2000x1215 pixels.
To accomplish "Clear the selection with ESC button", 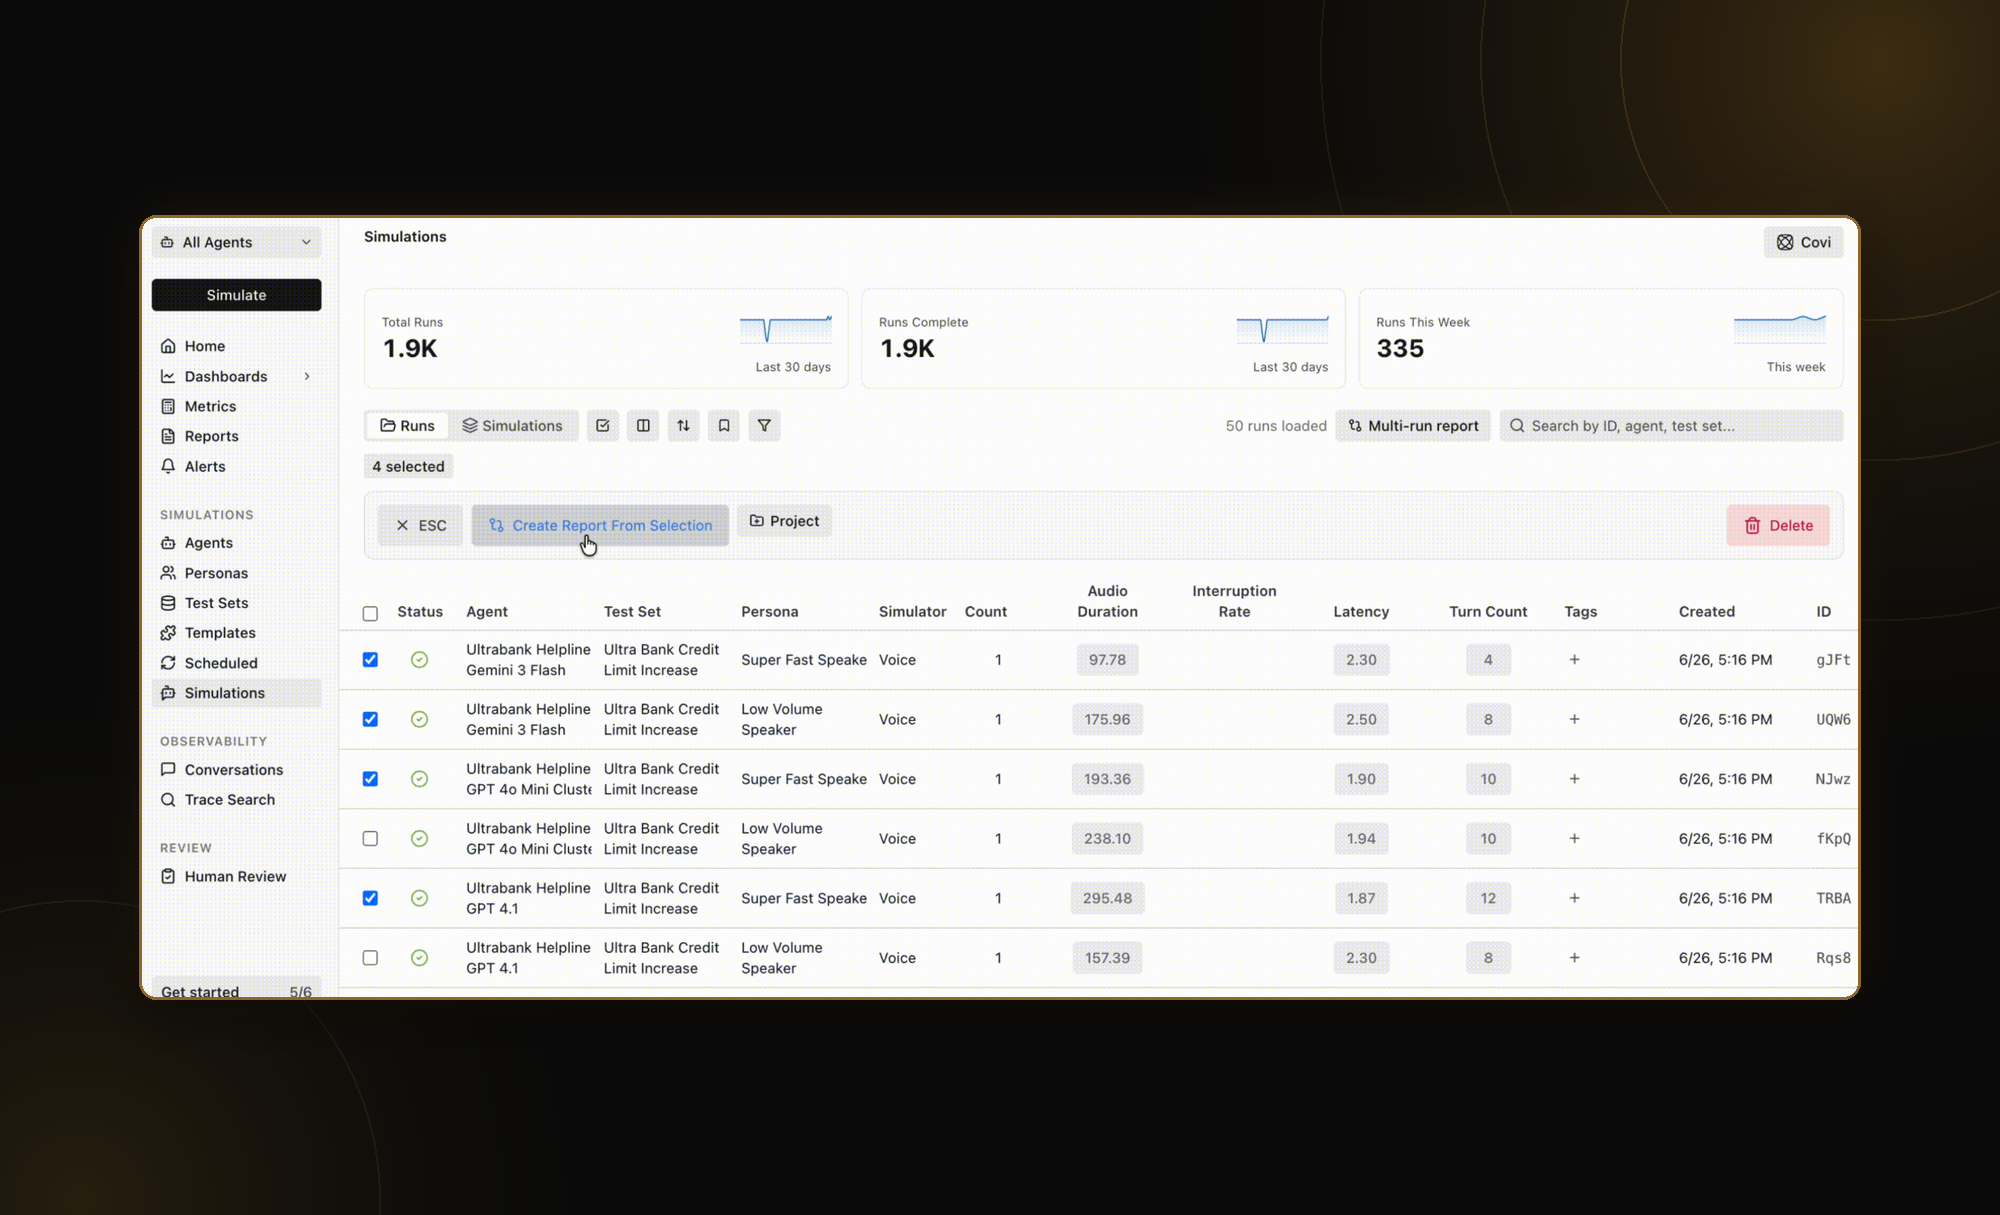I will [x=421, y=525].
